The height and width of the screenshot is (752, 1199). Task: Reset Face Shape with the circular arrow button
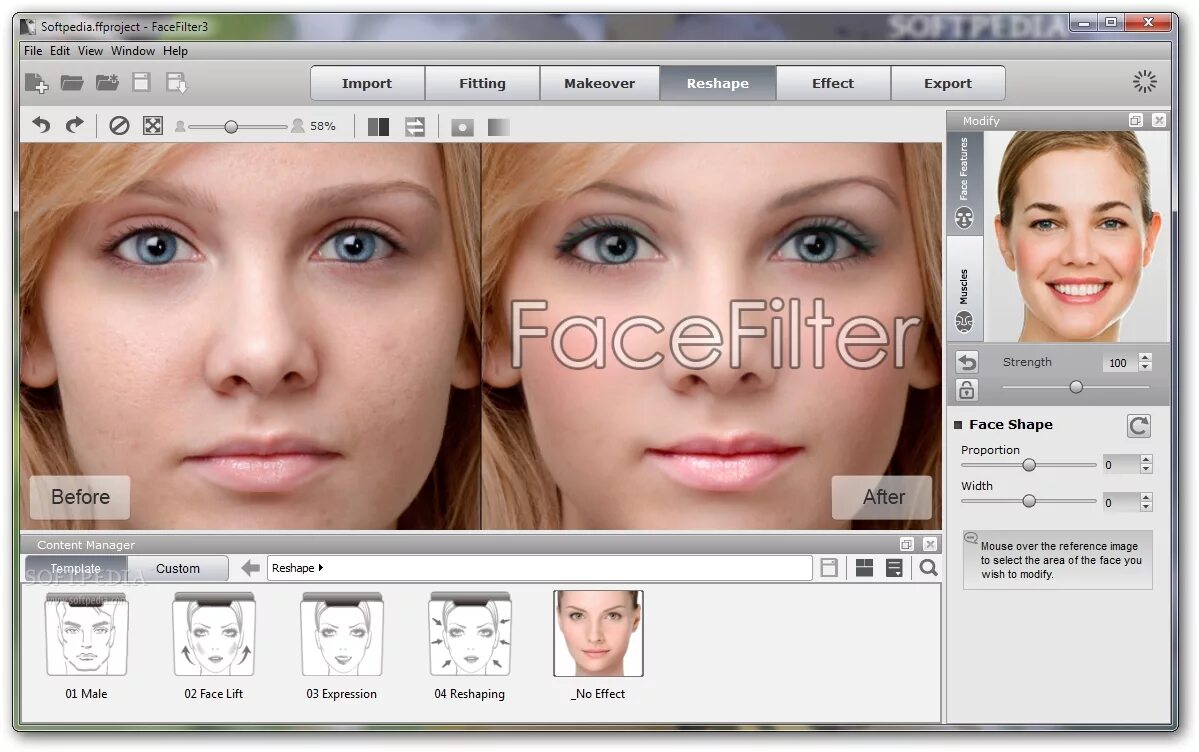coord(1139,426)
